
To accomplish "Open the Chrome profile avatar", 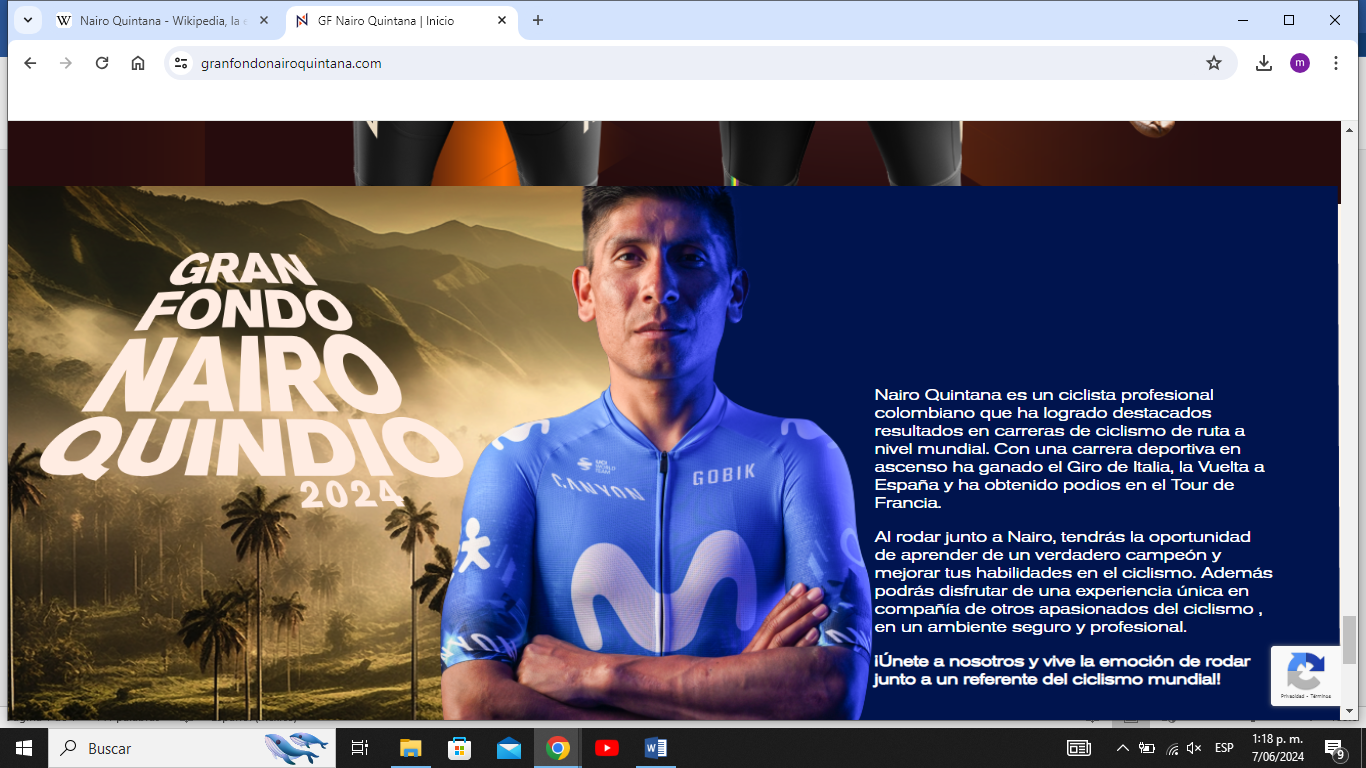I will (1300, 63).
